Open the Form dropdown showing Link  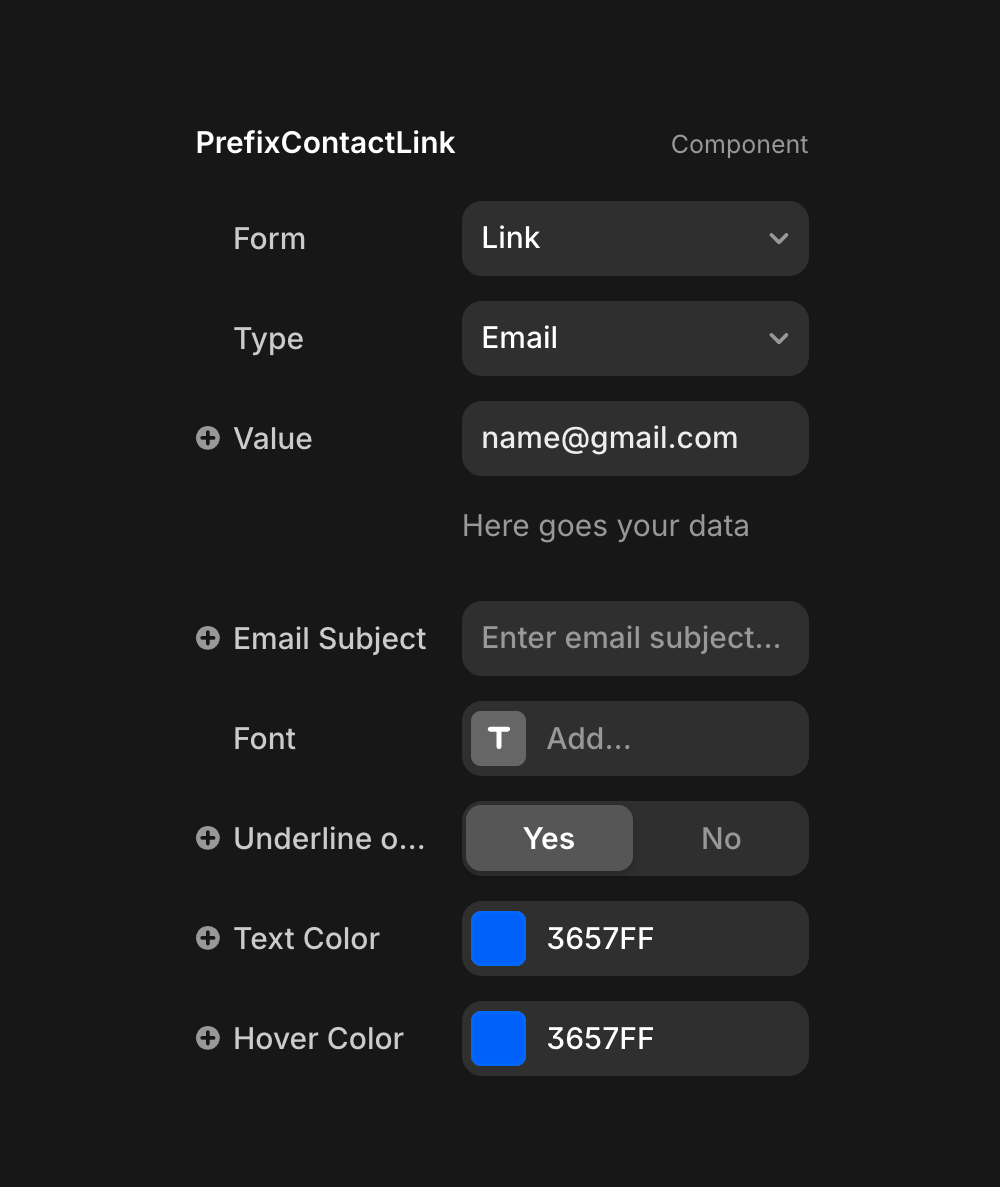tap(620, 238)
